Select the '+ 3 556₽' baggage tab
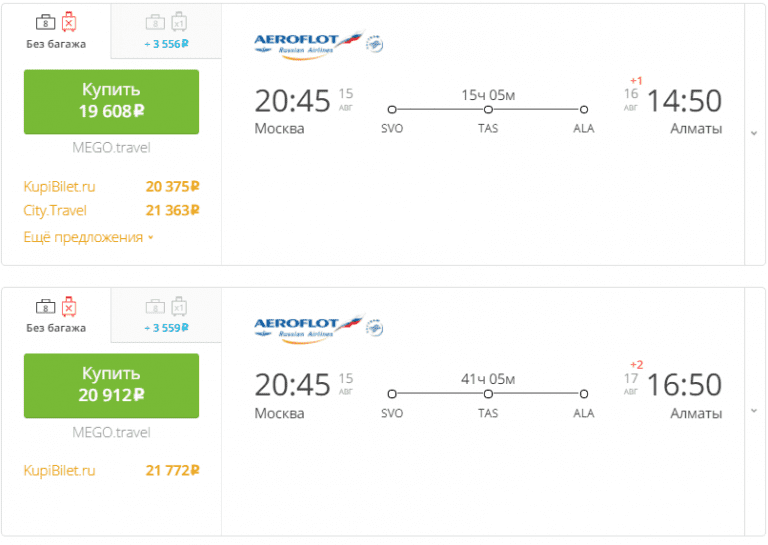The width and height of the screenshot is (768, 545). point(166,31)
